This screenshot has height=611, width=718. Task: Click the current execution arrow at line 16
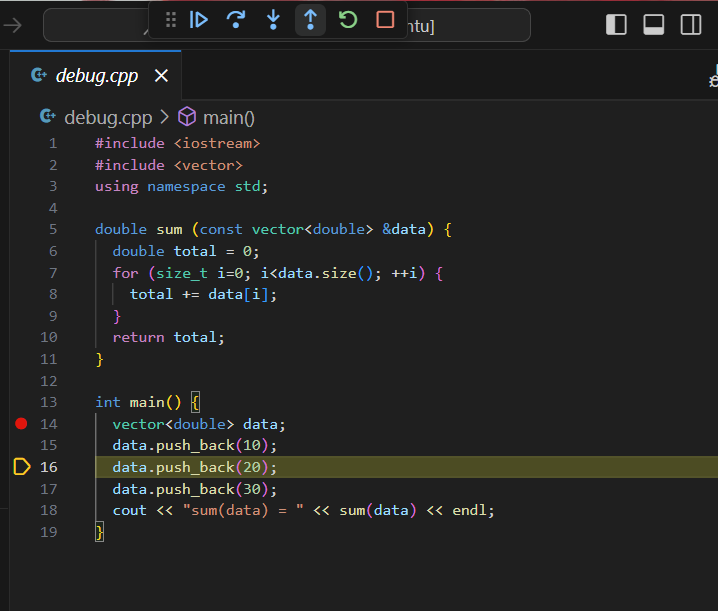coord(22,467)
